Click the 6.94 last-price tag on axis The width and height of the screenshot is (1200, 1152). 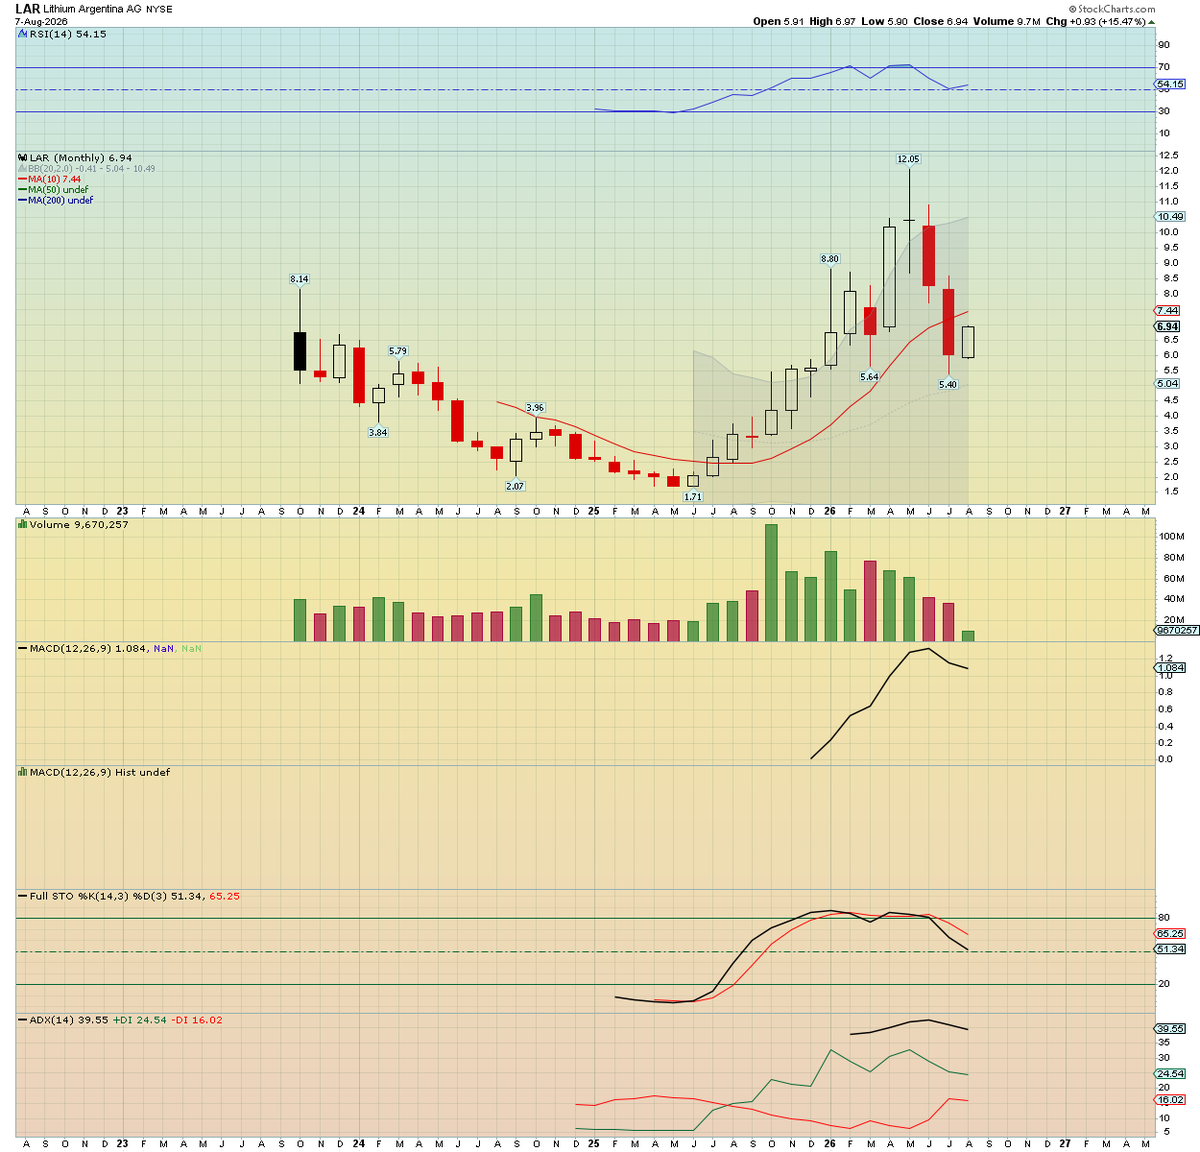click(x=1168, y=326)
